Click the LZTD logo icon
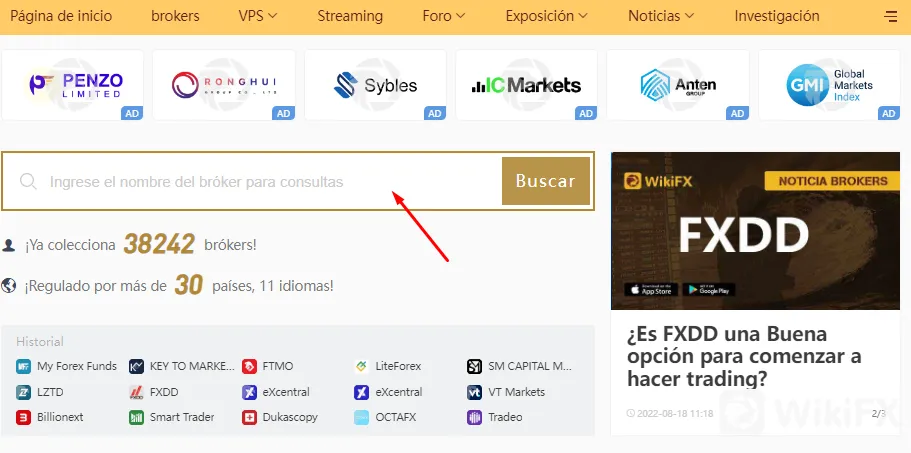 pos(23,392)
